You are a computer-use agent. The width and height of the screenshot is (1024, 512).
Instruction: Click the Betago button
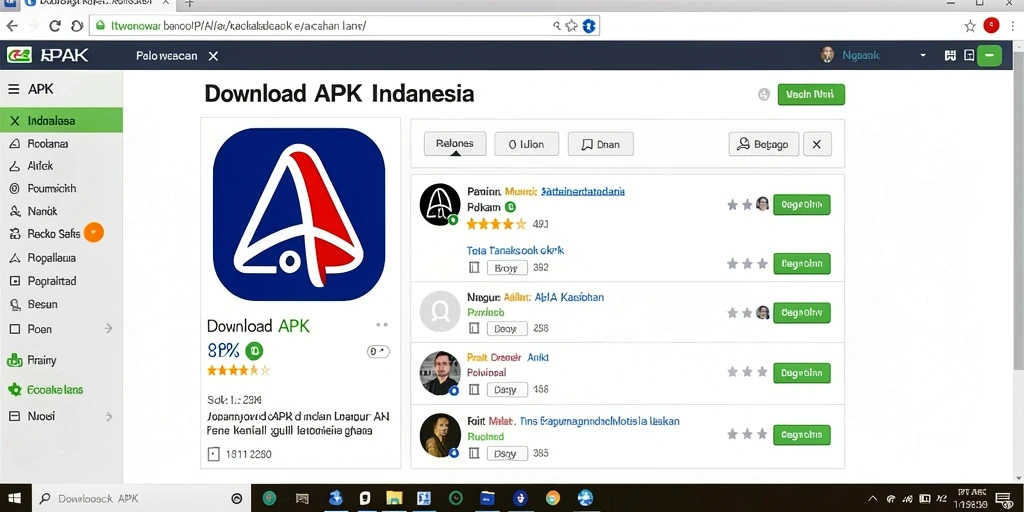click(x=763, y=144)
